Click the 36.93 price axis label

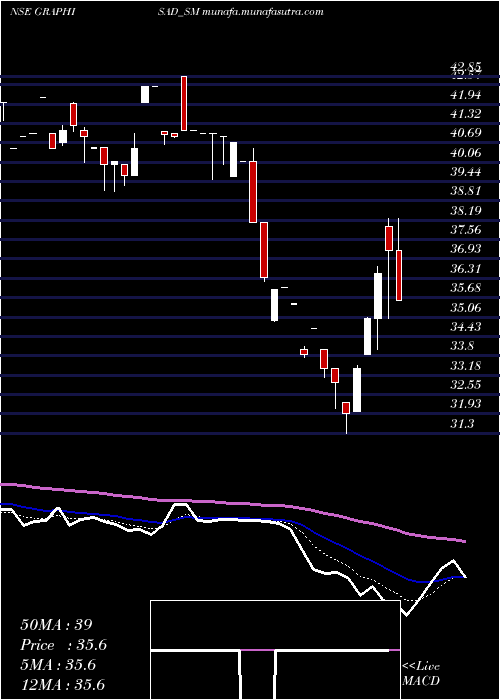pyautogui.click(x=466, y=249)
